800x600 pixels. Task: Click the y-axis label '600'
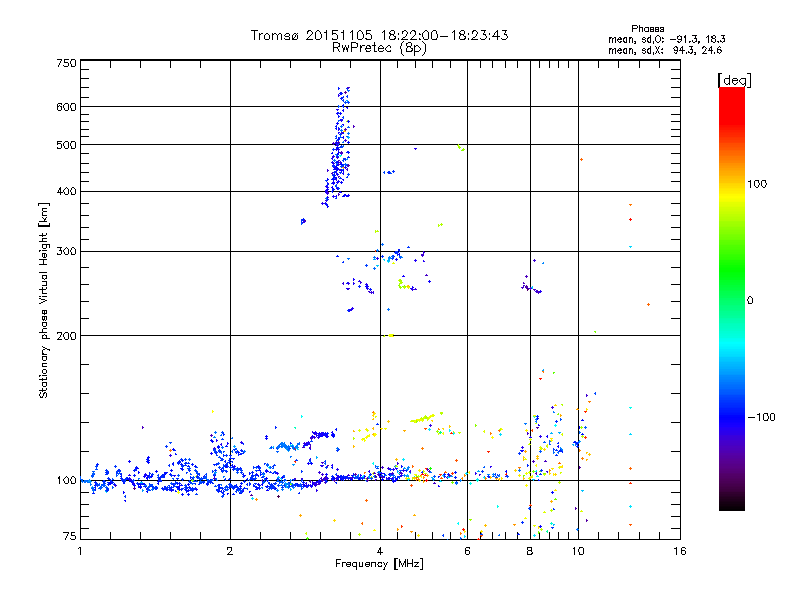(x=66, y=107)
